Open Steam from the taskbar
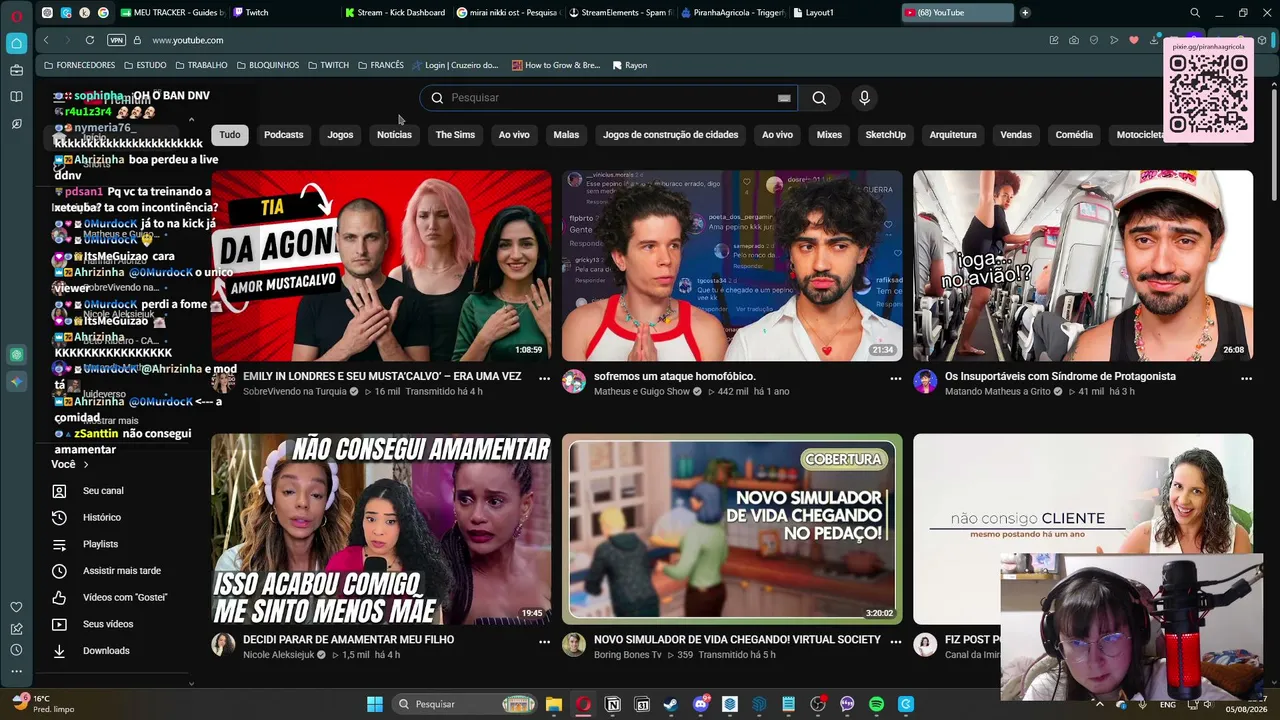Screen dimensions: 1280x720 click(x=671, y=704)
